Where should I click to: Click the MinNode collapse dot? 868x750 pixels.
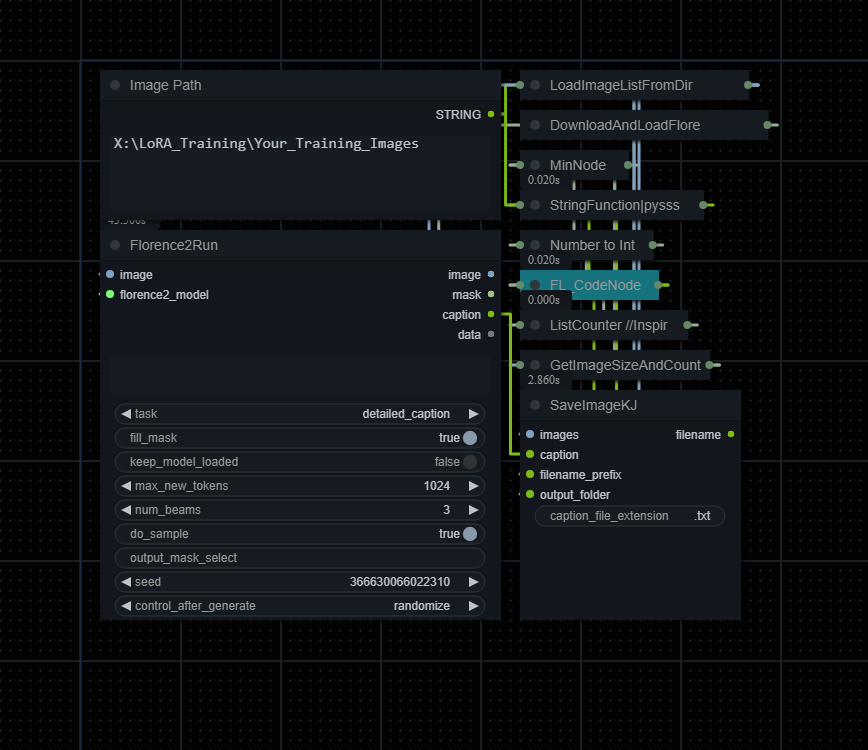[535, 165]
